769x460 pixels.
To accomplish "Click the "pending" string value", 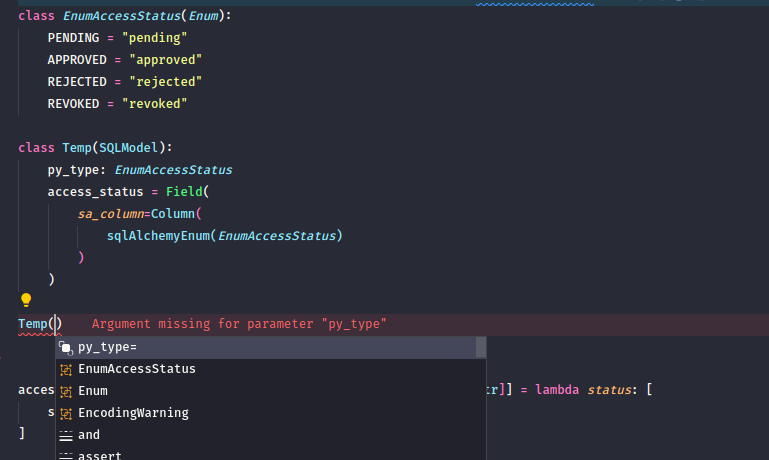I will click(153, 38).
